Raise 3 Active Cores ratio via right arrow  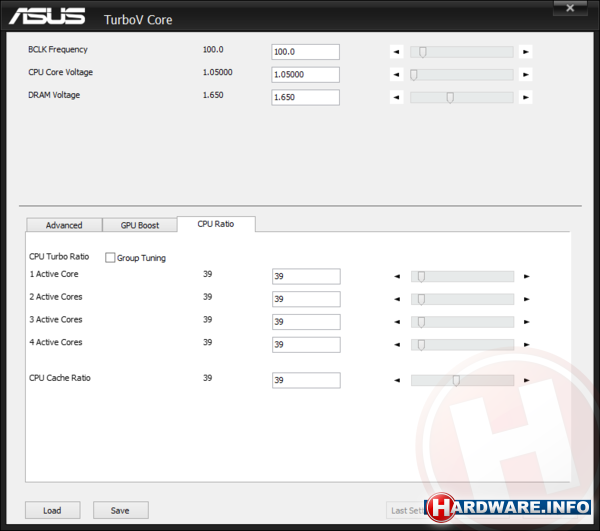click(x=527, y=322)
